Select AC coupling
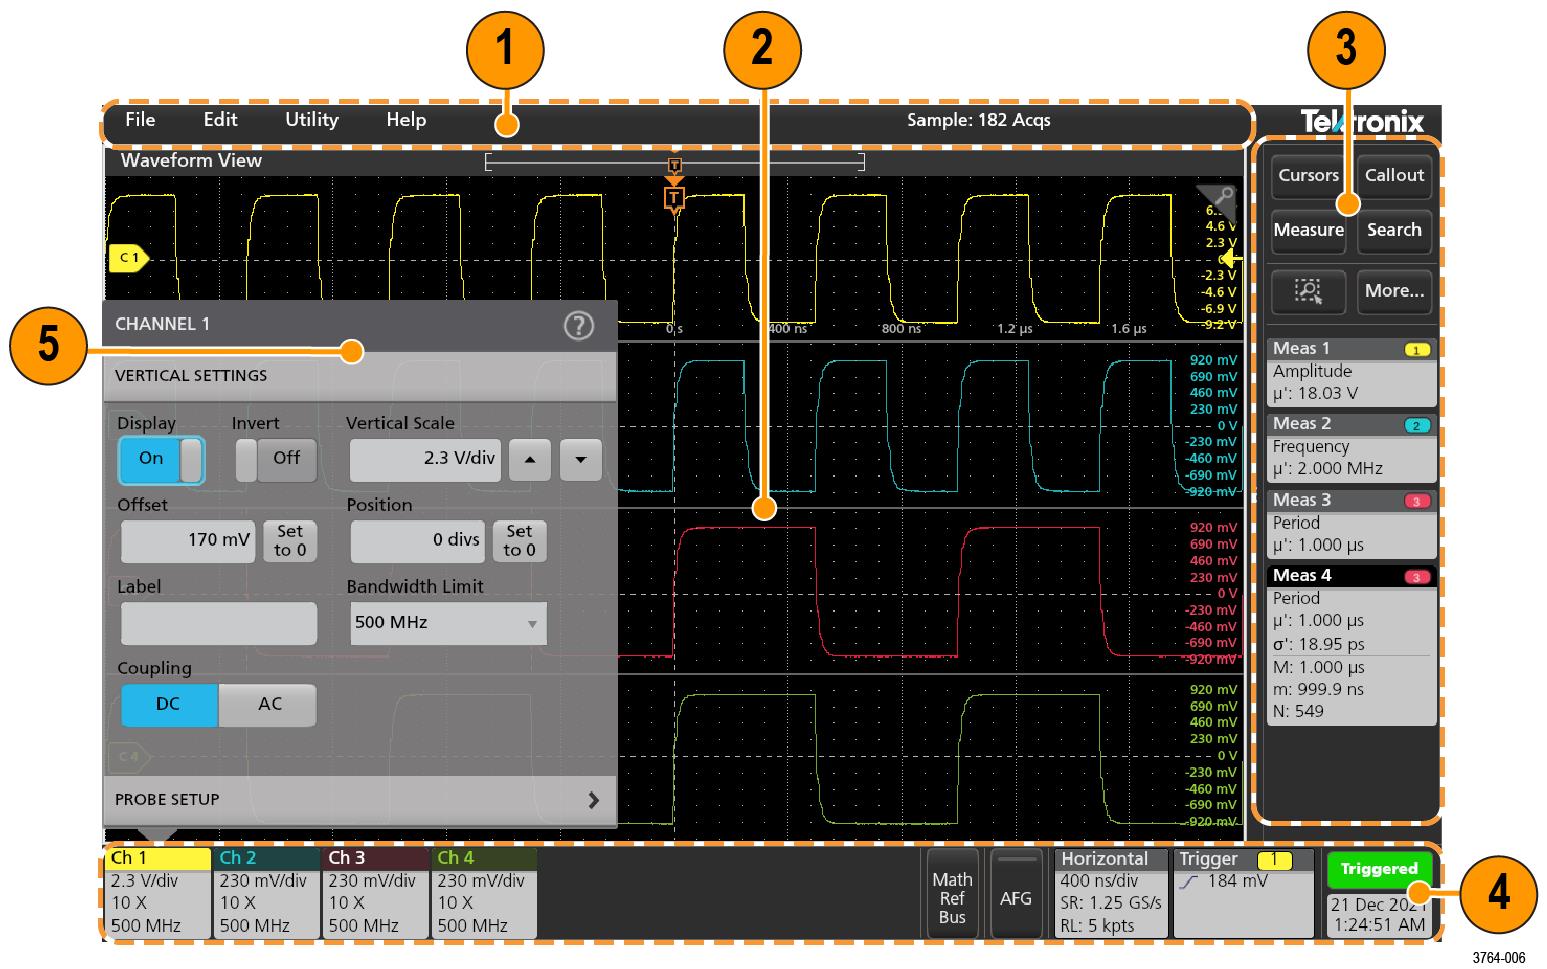 click(x=269, y=704)
